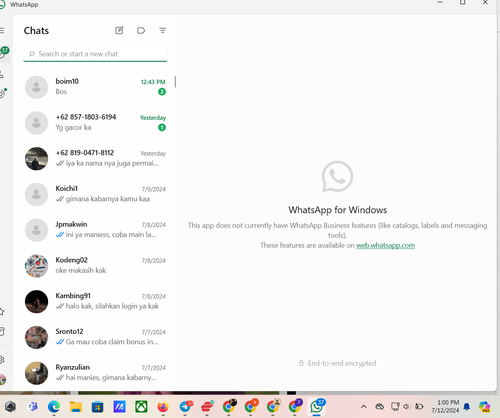The height and width of the screenshot is (418, 500).
Task: Open the chat filter icon
Action: (163, 30)
